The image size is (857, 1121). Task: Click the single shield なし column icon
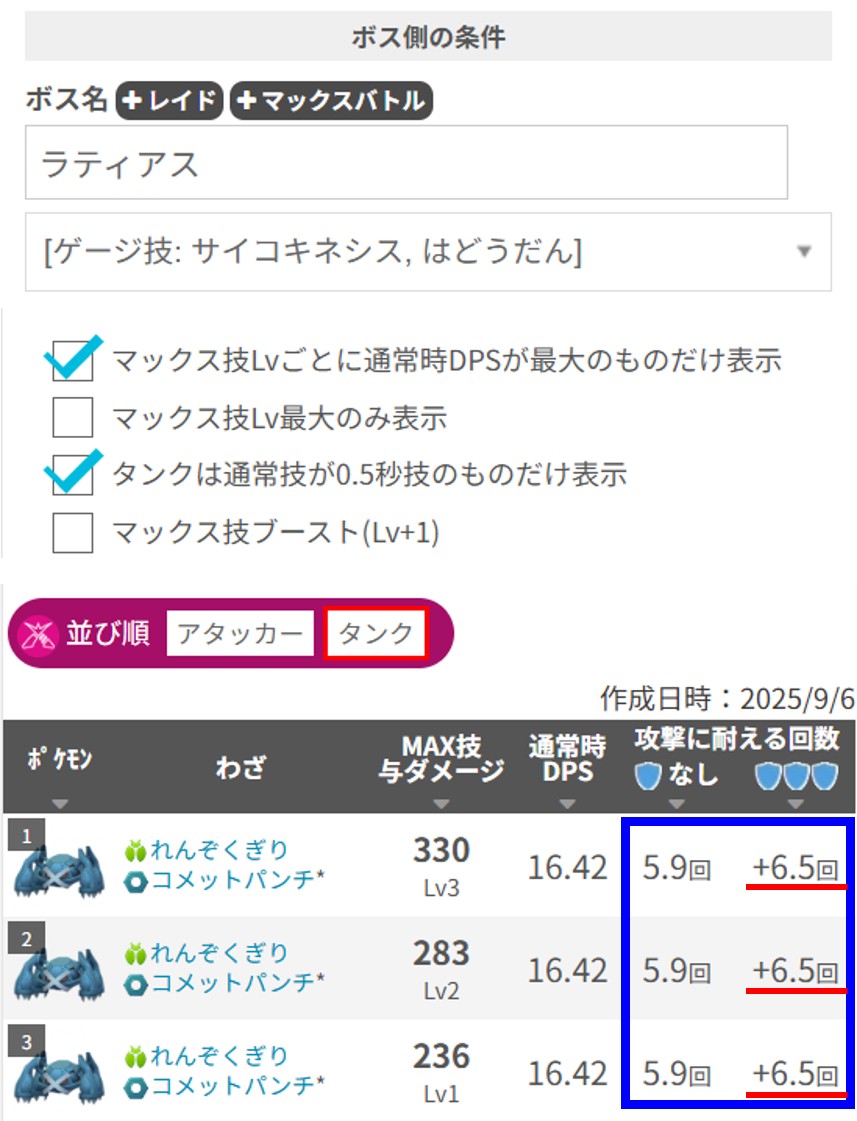click(x=649, y=775)
